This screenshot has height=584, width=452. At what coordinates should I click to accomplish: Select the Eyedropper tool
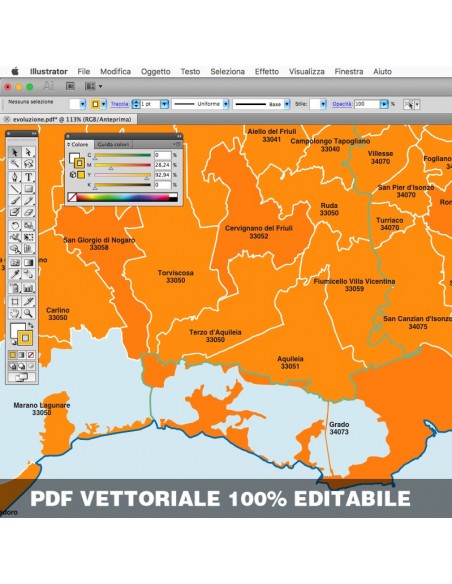[x=15, y=274]
